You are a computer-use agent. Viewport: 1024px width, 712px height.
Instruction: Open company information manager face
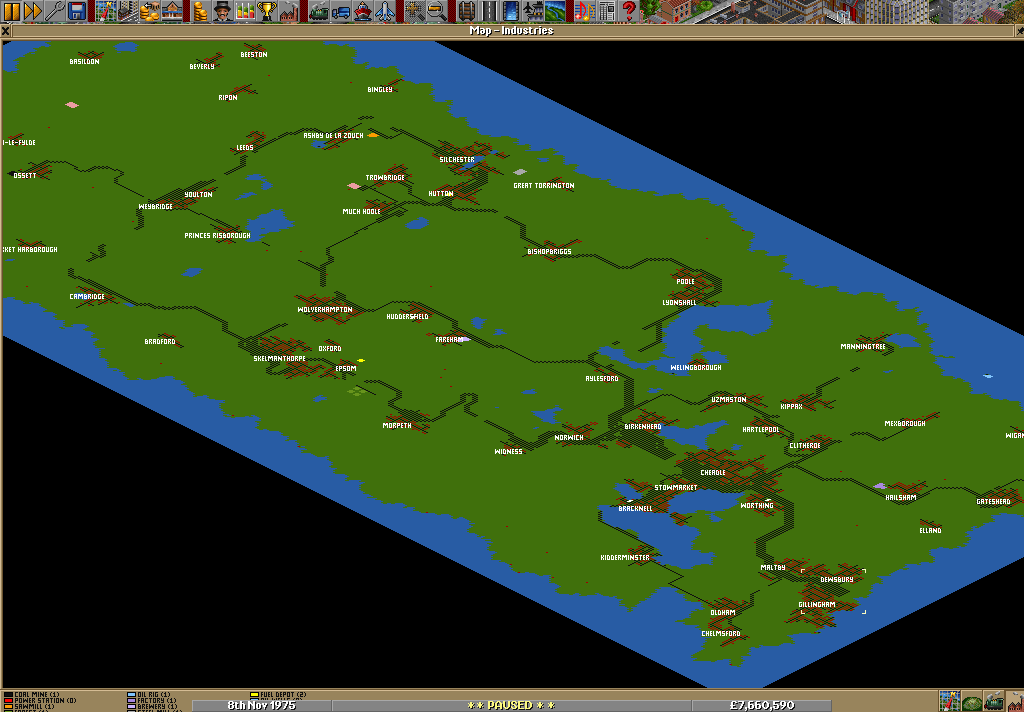[x=222, y=11]
